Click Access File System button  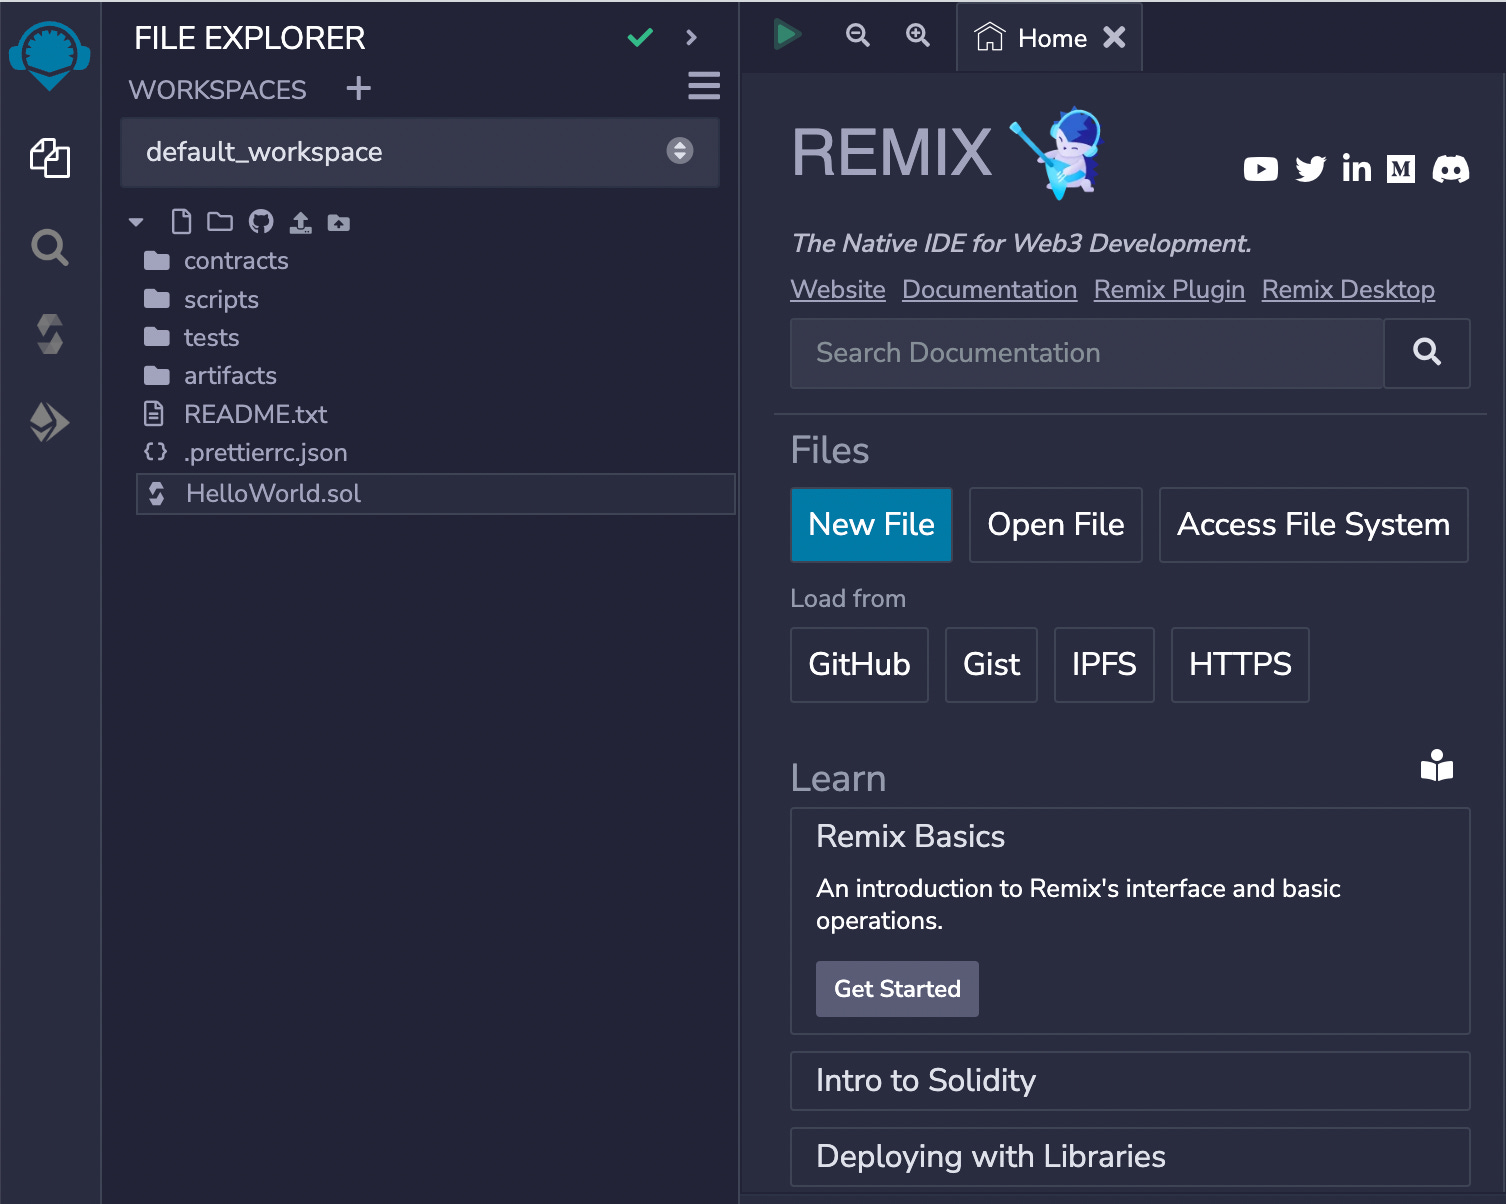pyautogui.click(x=1314, y=525)
